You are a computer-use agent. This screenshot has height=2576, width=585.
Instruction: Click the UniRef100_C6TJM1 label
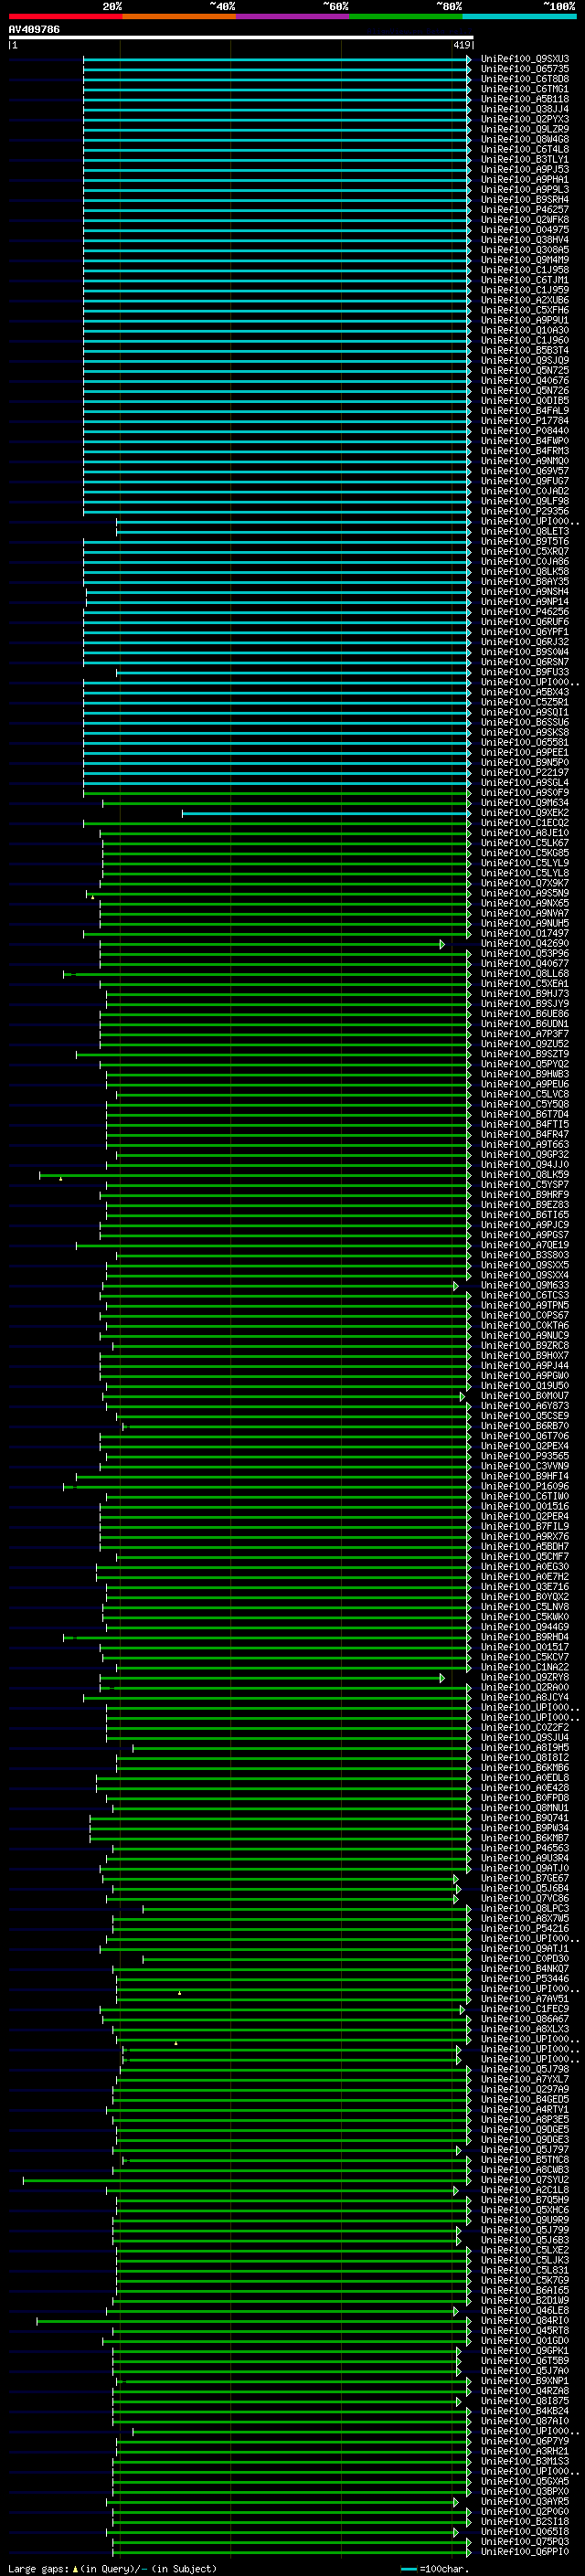tap(525, 279)
